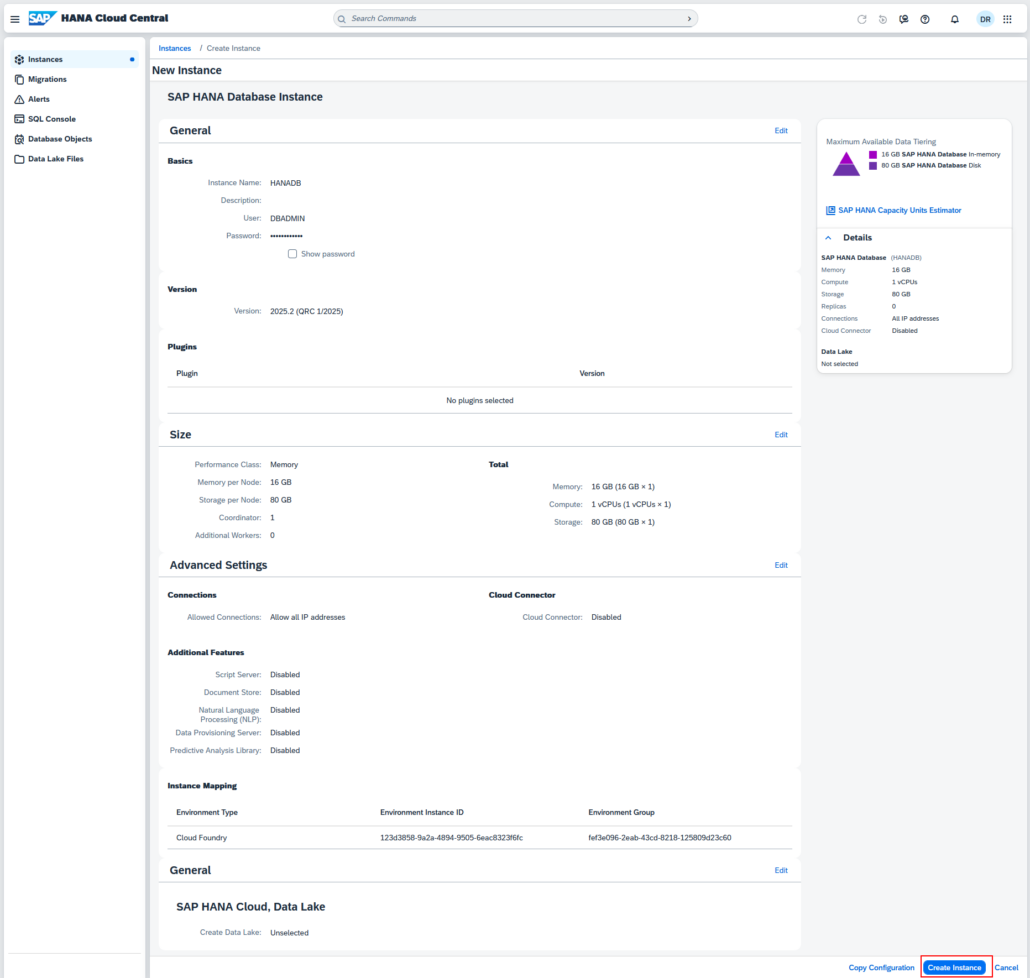The image size is (1030, 978).
Task: Click the arrow at the search bar's end
Action: (x=689, y=19)
